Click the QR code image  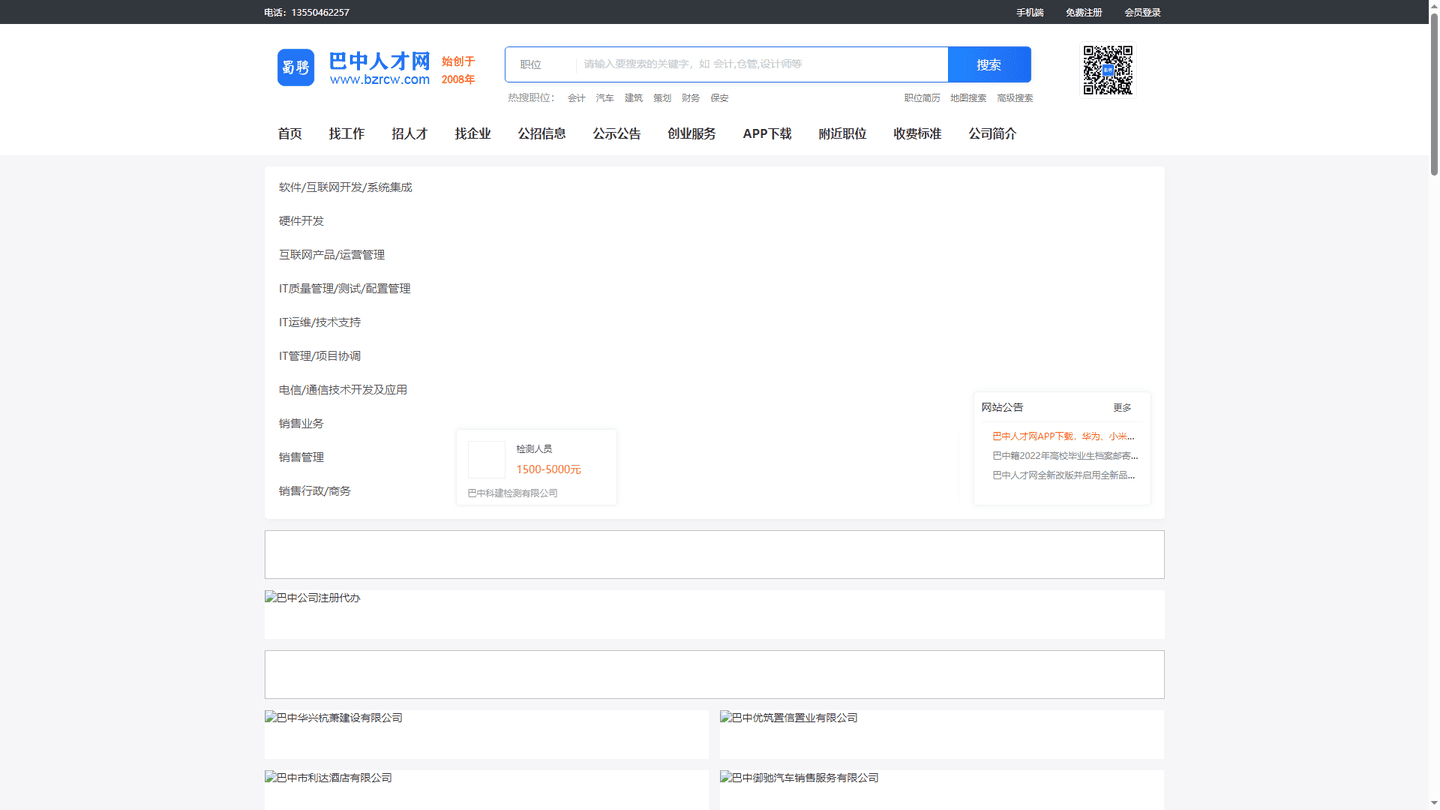pos(1108,70)
